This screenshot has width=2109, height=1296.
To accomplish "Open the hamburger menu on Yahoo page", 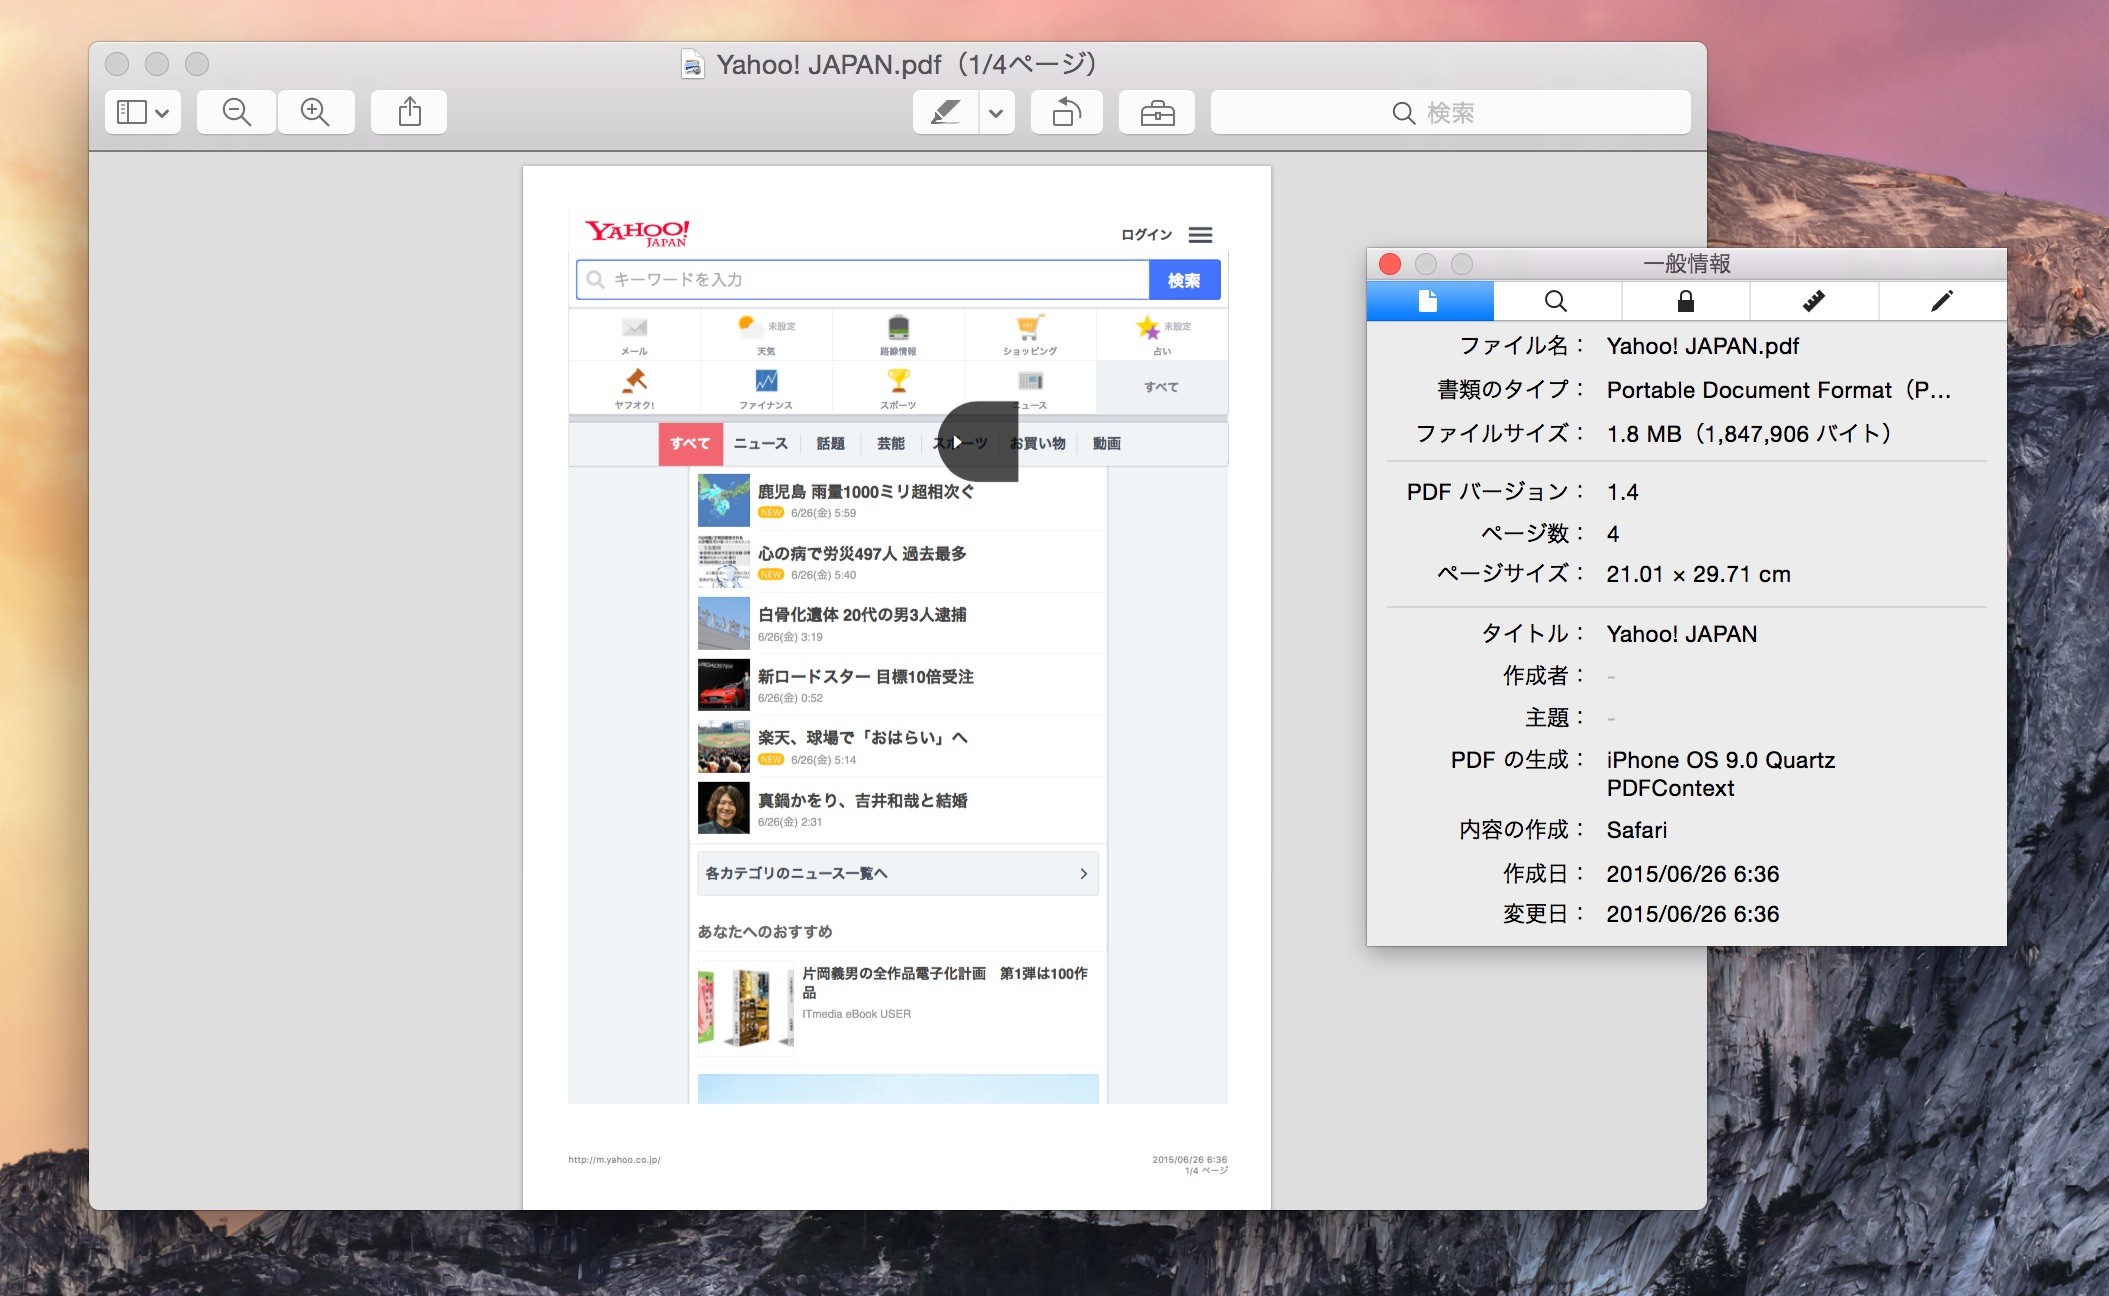I will tap(1200, 235).
